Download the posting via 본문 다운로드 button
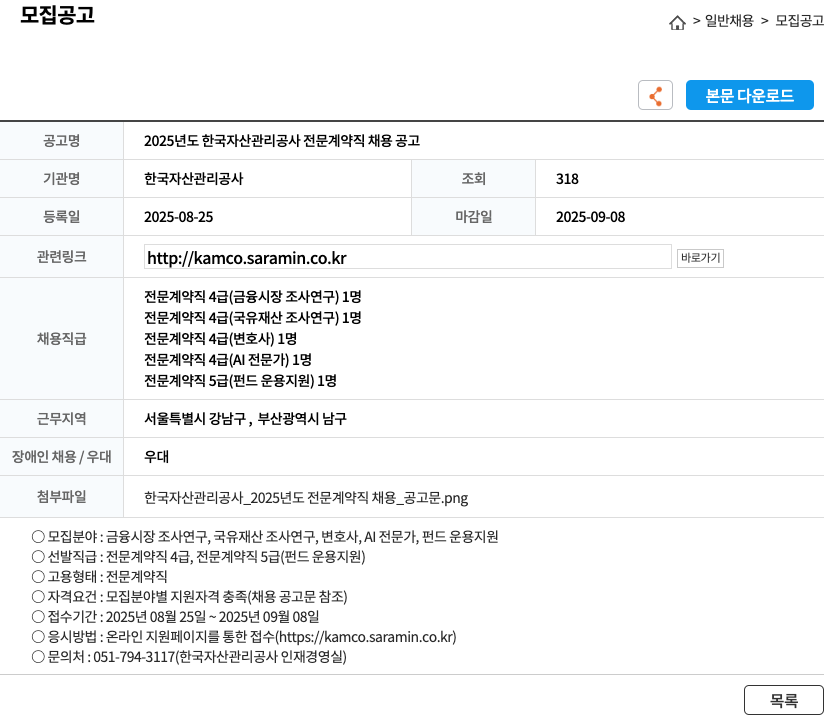The width and height of the screenshot is (824, 715). [x=749, y=95]
